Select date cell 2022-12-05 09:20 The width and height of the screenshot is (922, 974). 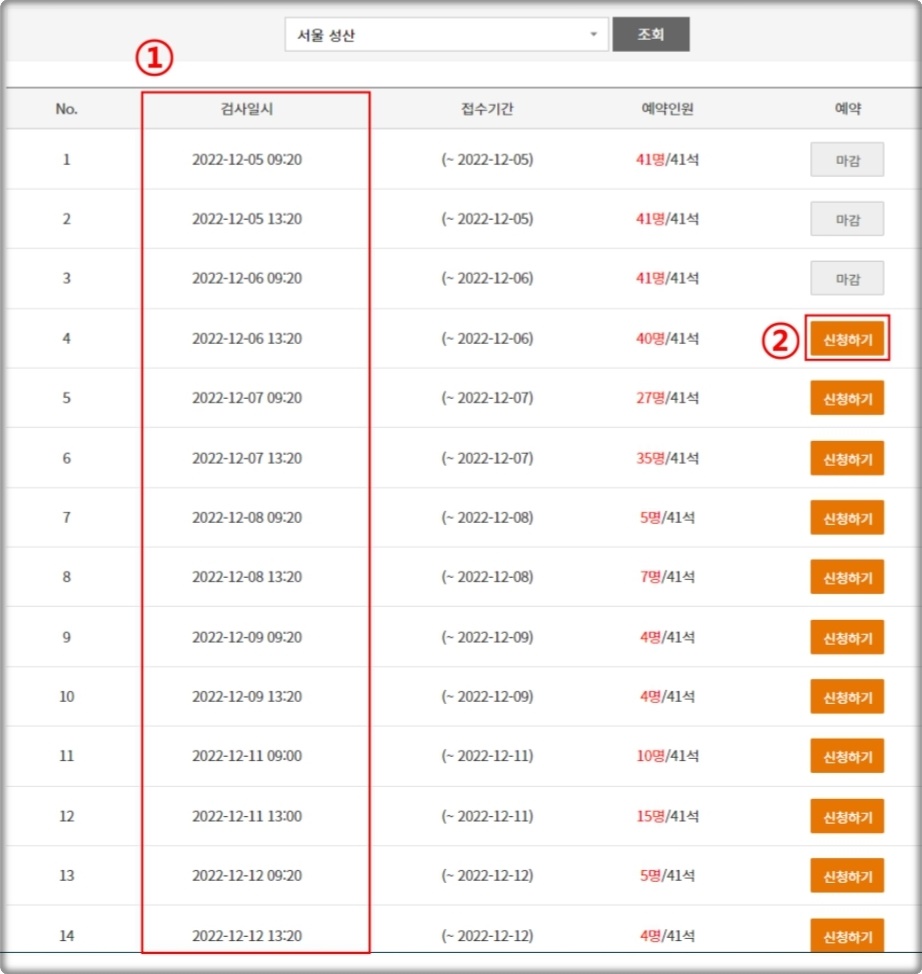pos(247,160)
